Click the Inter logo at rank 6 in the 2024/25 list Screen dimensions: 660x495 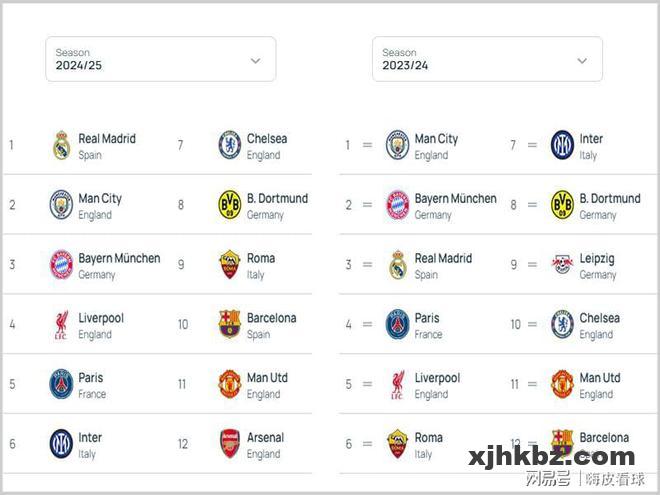[61, 444]
